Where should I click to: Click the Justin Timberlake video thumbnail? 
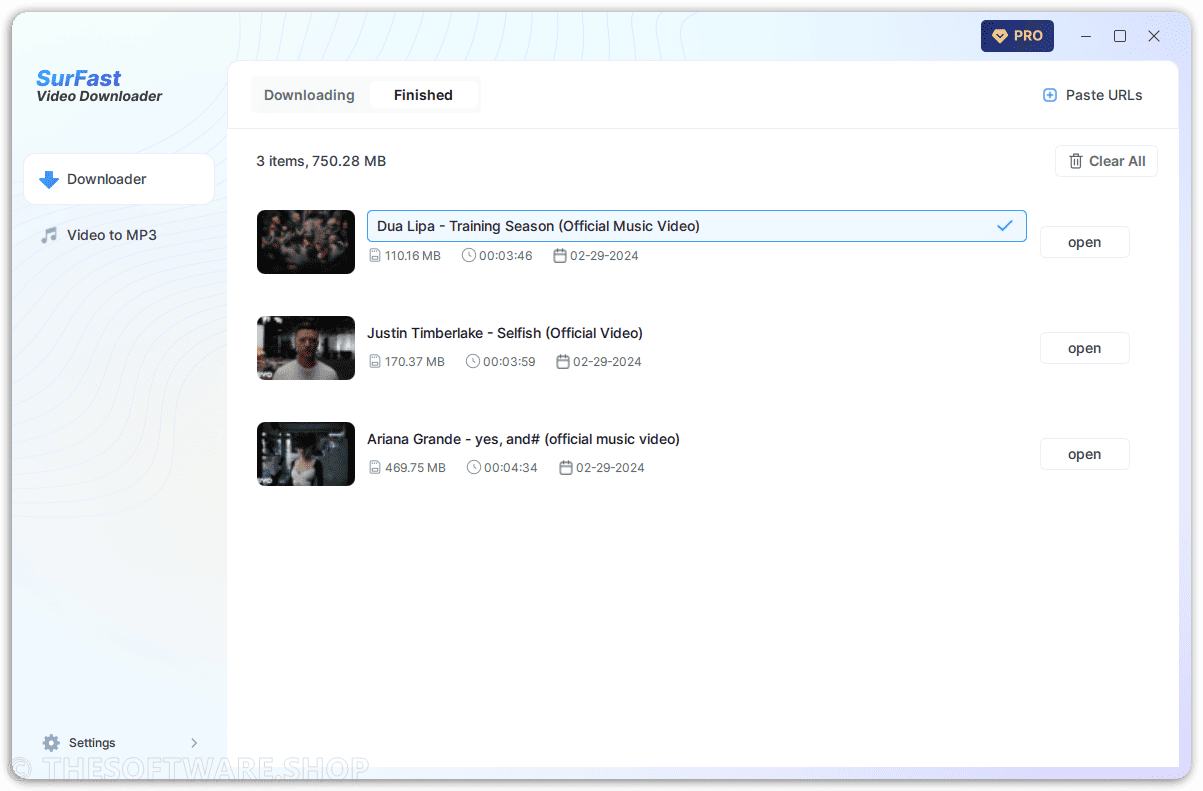tap(306, 348)
